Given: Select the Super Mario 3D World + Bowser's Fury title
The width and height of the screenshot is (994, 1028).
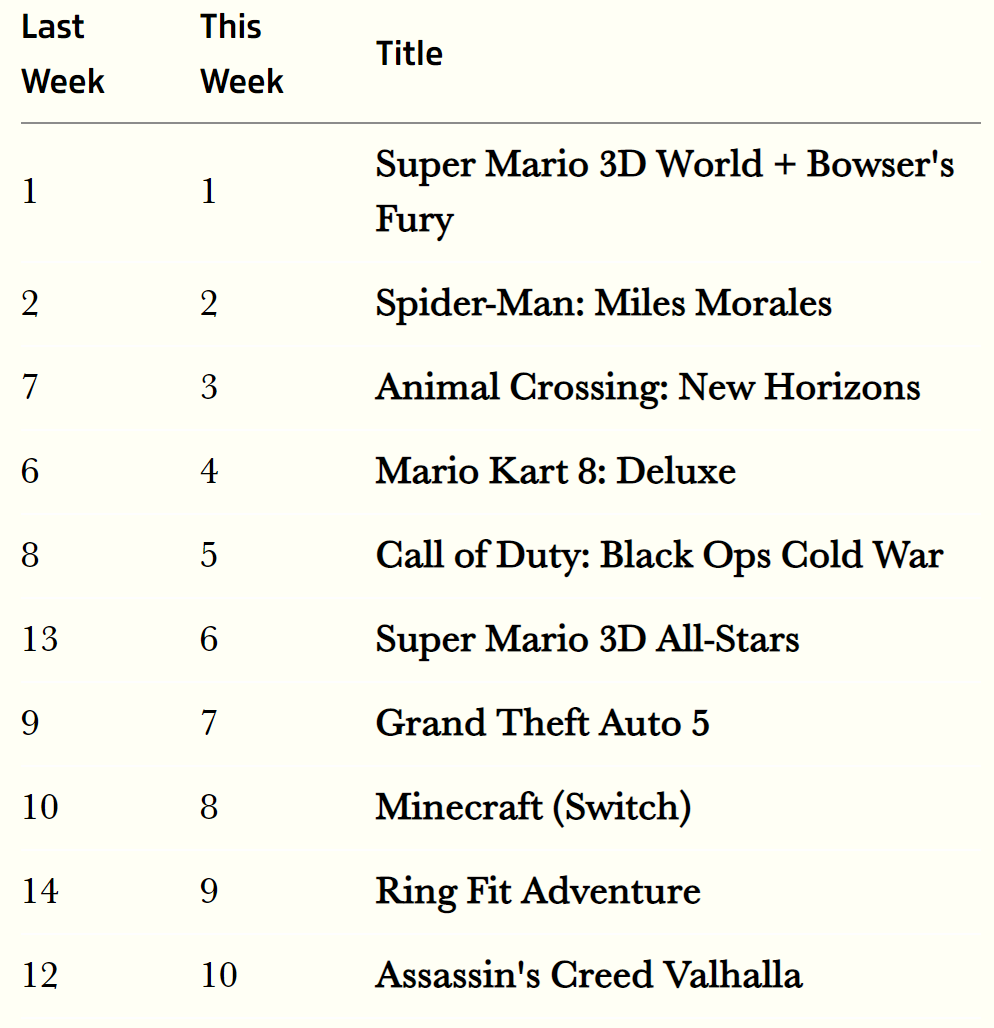Looking at the screenshot, I should coord(665,191).
